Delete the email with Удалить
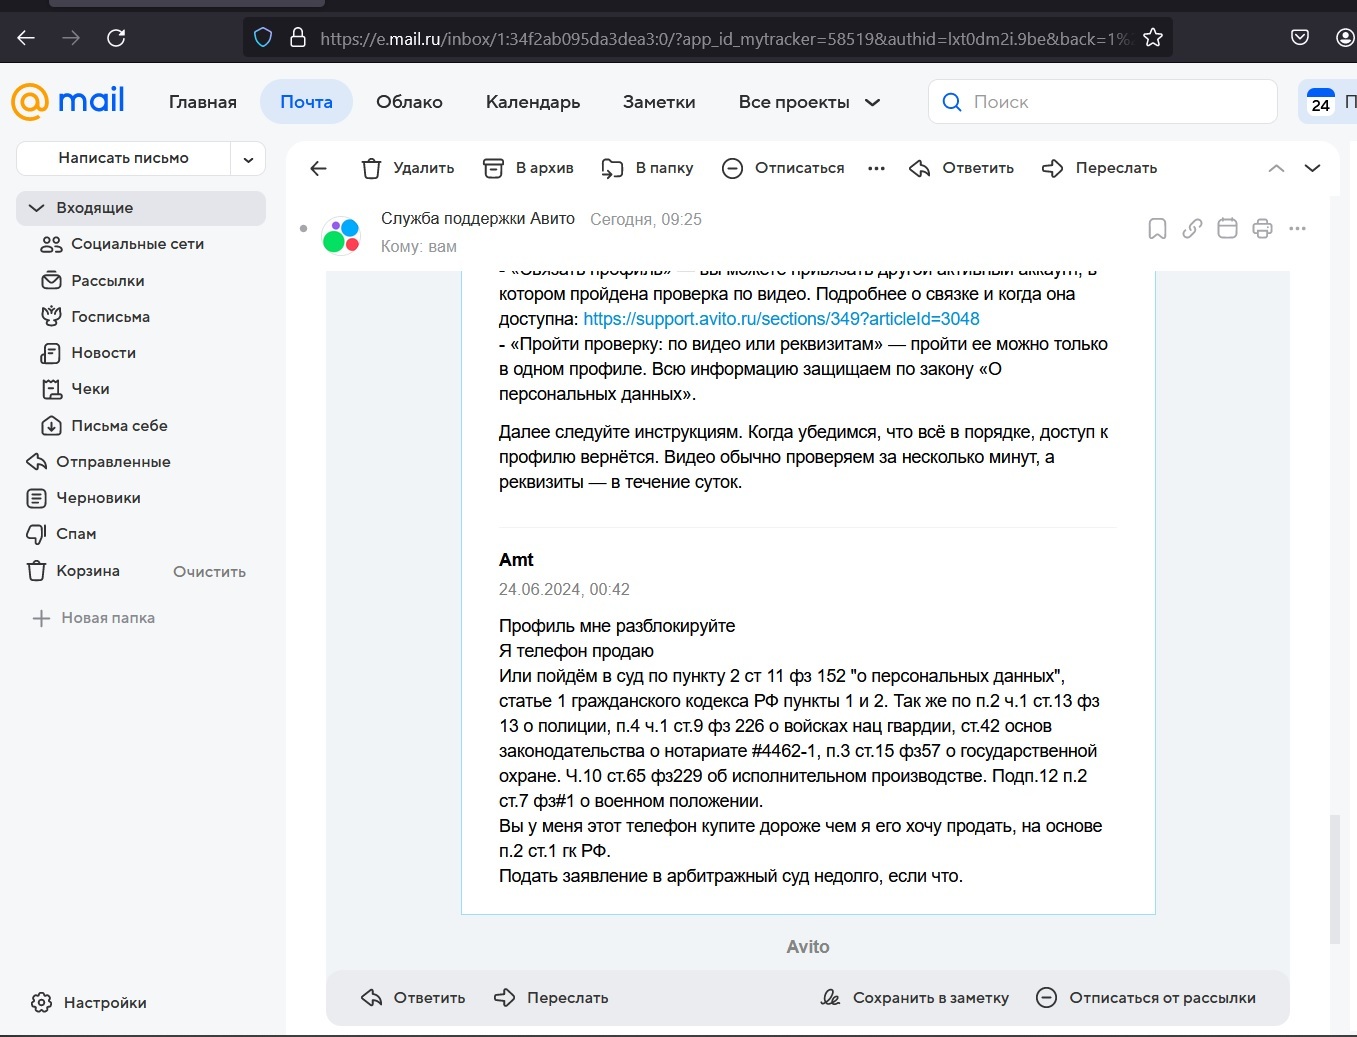 (408, 168)
